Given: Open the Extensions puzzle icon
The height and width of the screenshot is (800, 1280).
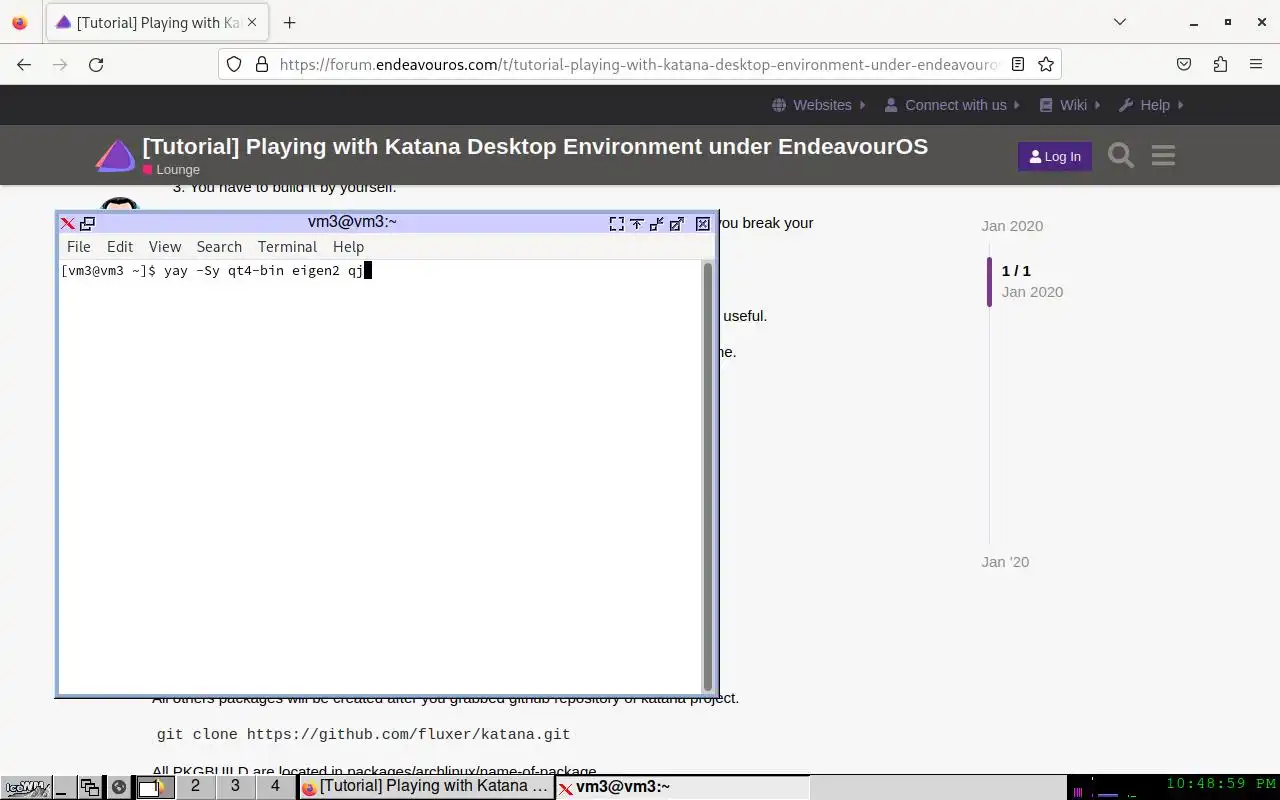Looking at the screenshot, I should pos(1220,64).
